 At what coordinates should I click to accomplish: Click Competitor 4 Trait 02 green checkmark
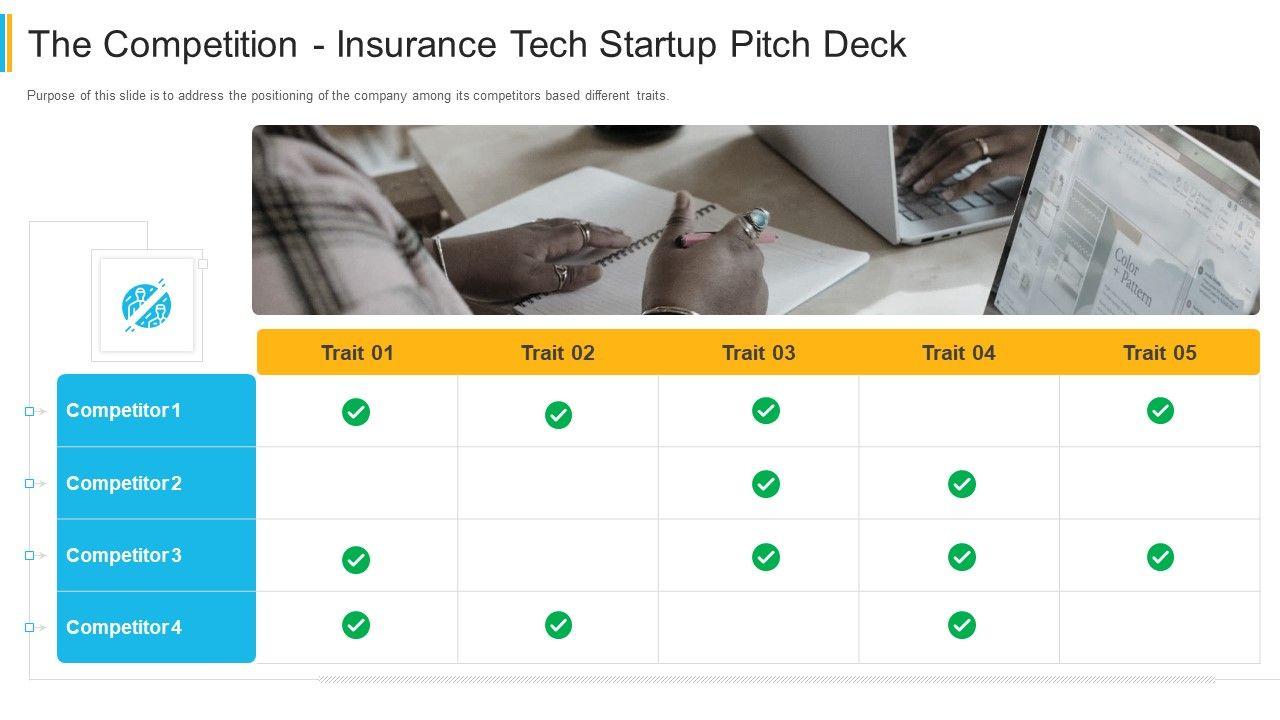(558, 625)
